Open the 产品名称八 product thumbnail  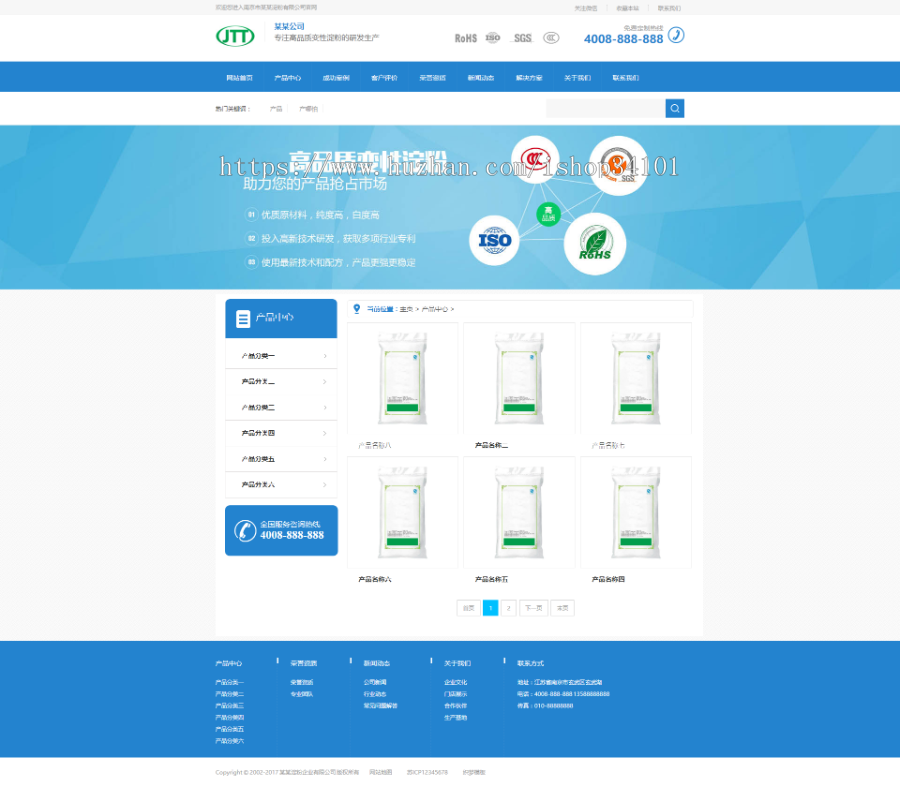click(402, 378)
